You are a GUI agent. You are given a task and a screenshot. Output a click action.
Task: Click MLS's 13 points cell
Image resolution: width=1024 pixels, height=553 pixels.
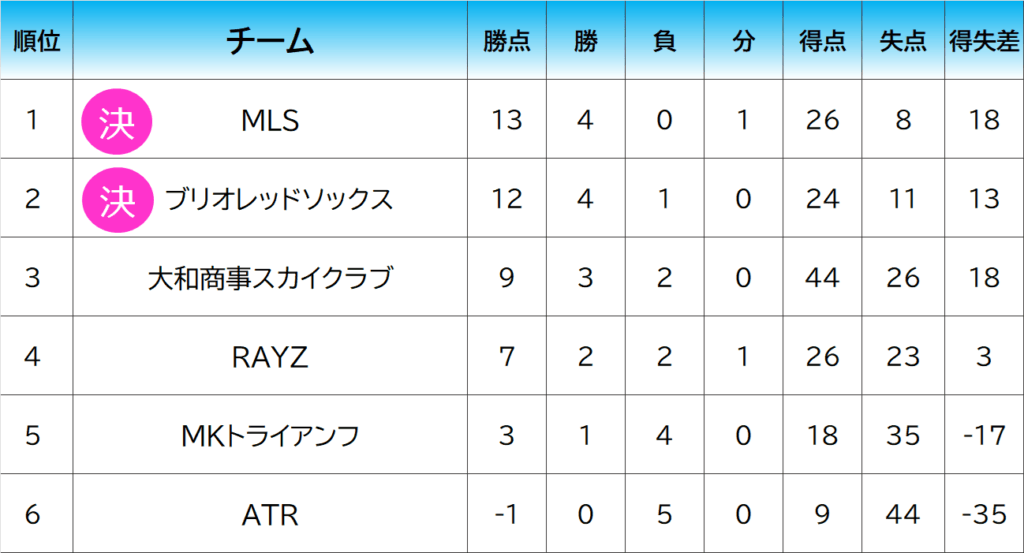(x=507, y=121)
